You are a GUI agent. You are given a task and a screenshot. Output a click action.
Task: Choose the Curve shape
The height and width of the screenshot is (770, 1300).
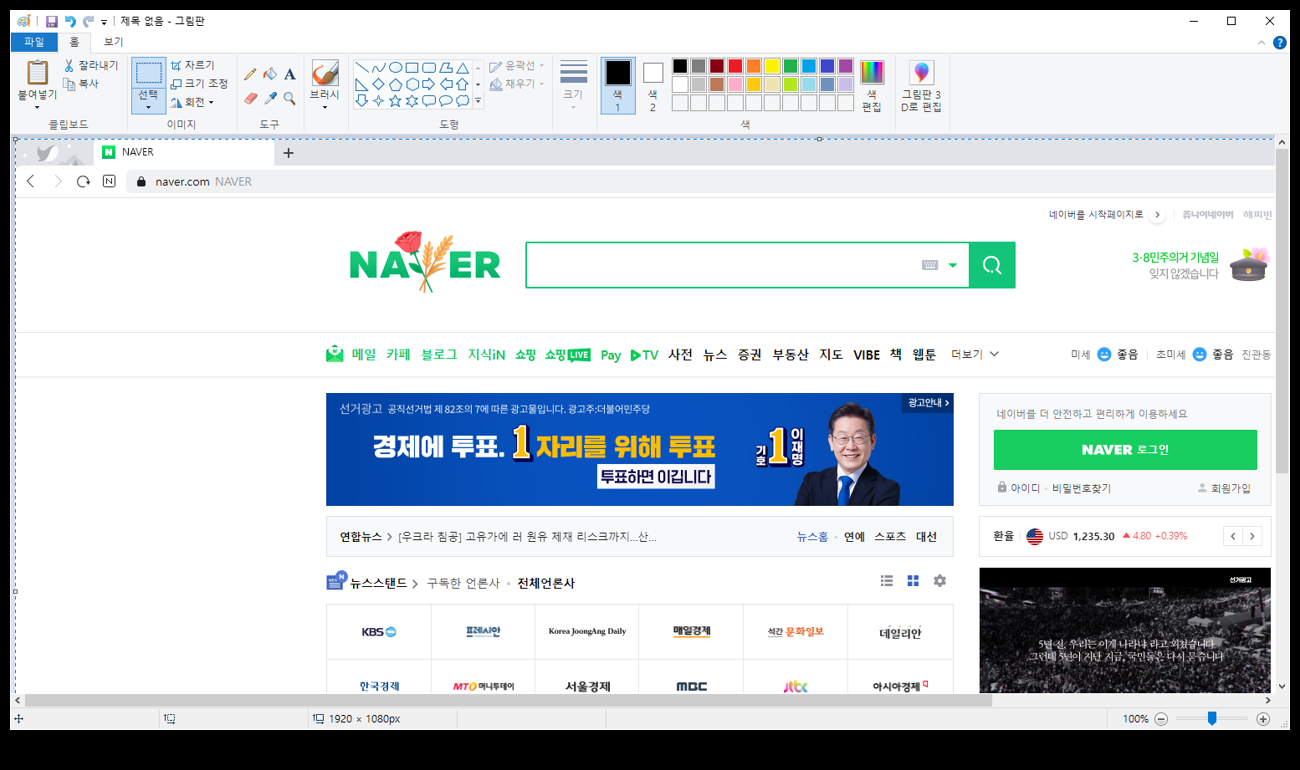coord(378,68)
